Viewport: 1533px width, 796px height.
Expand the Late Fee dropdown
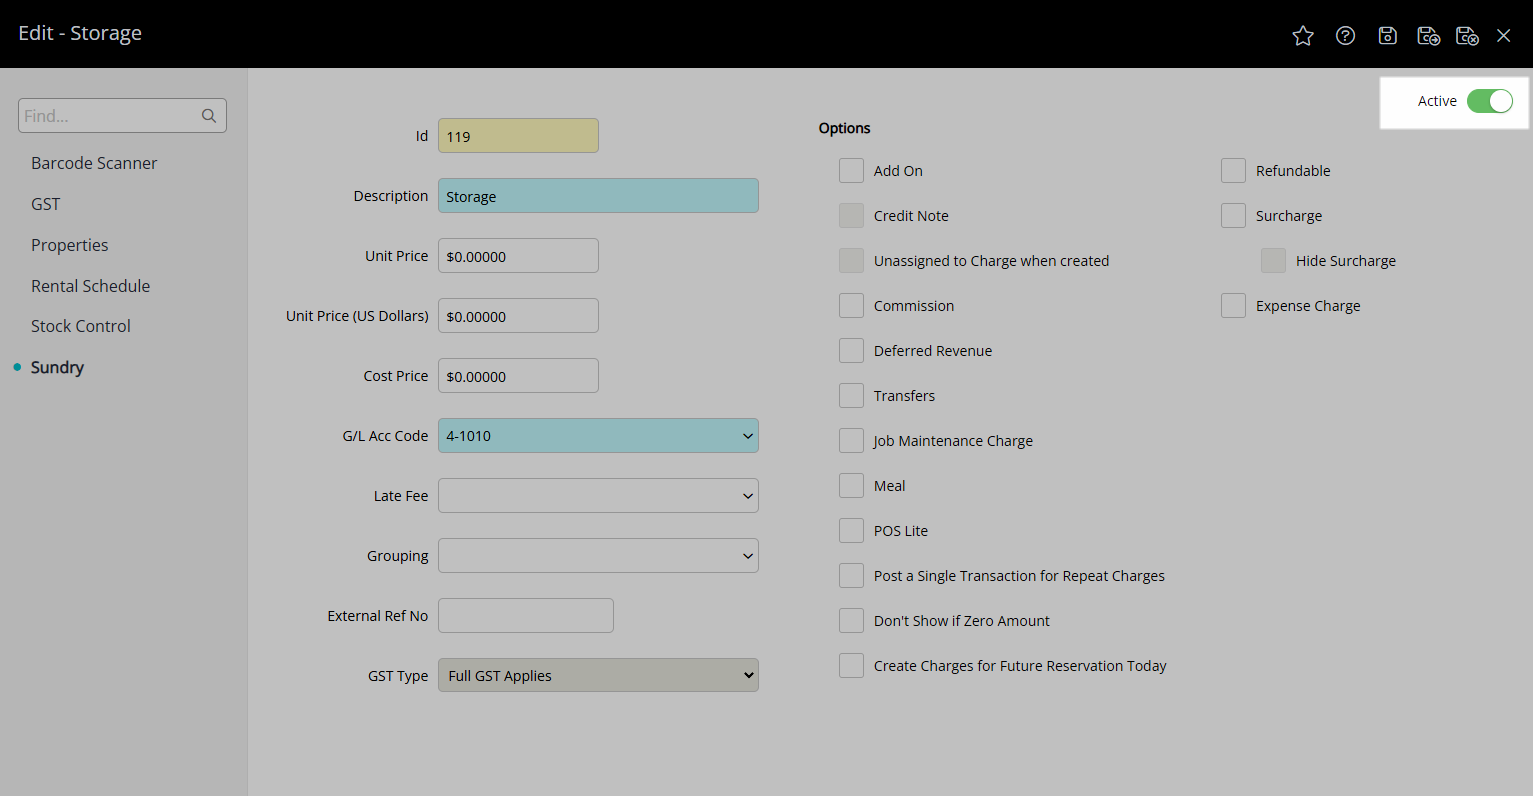click(x=598, y=496)
